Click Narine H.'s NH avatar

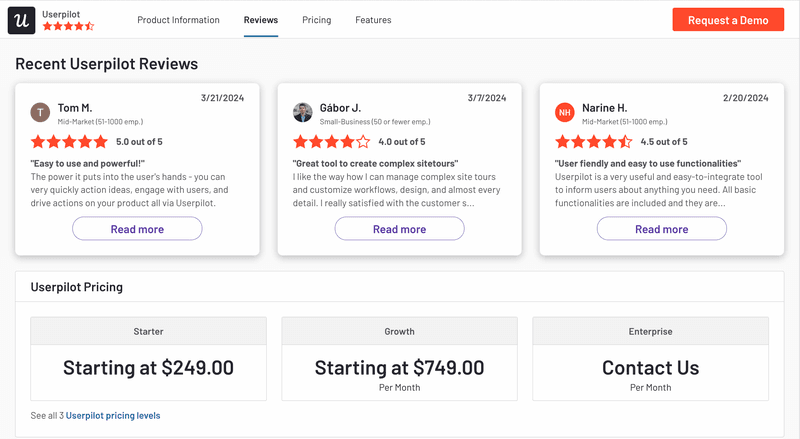565,112
